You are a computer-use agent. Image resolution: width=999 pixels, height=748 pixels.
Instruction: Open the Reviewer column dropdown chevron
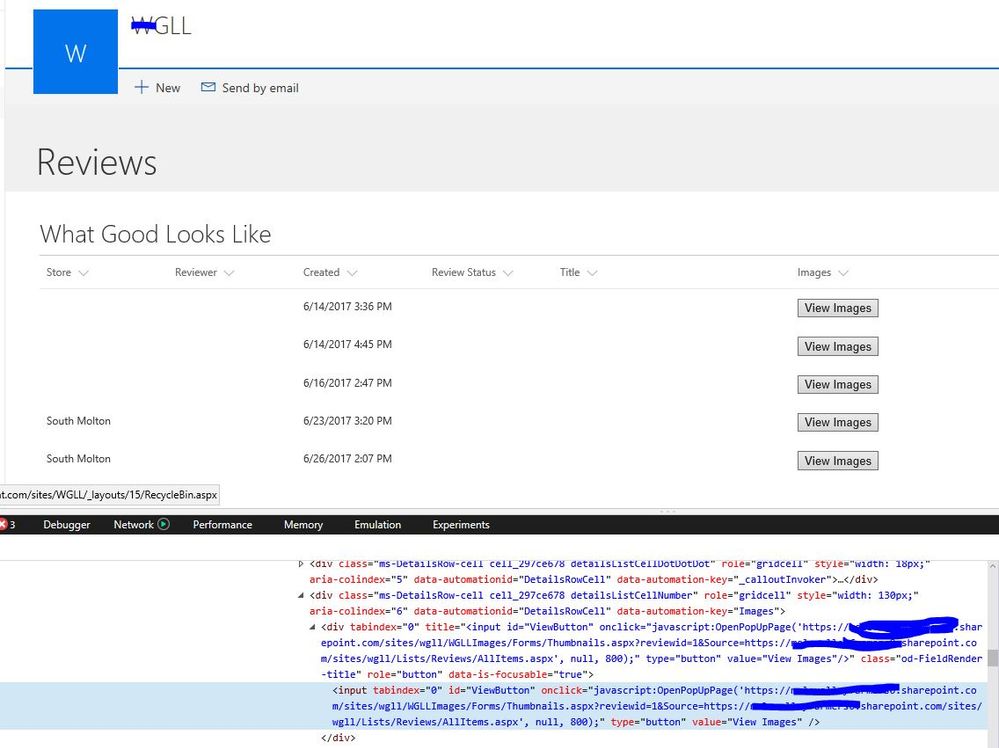click(x=229, y=273)
